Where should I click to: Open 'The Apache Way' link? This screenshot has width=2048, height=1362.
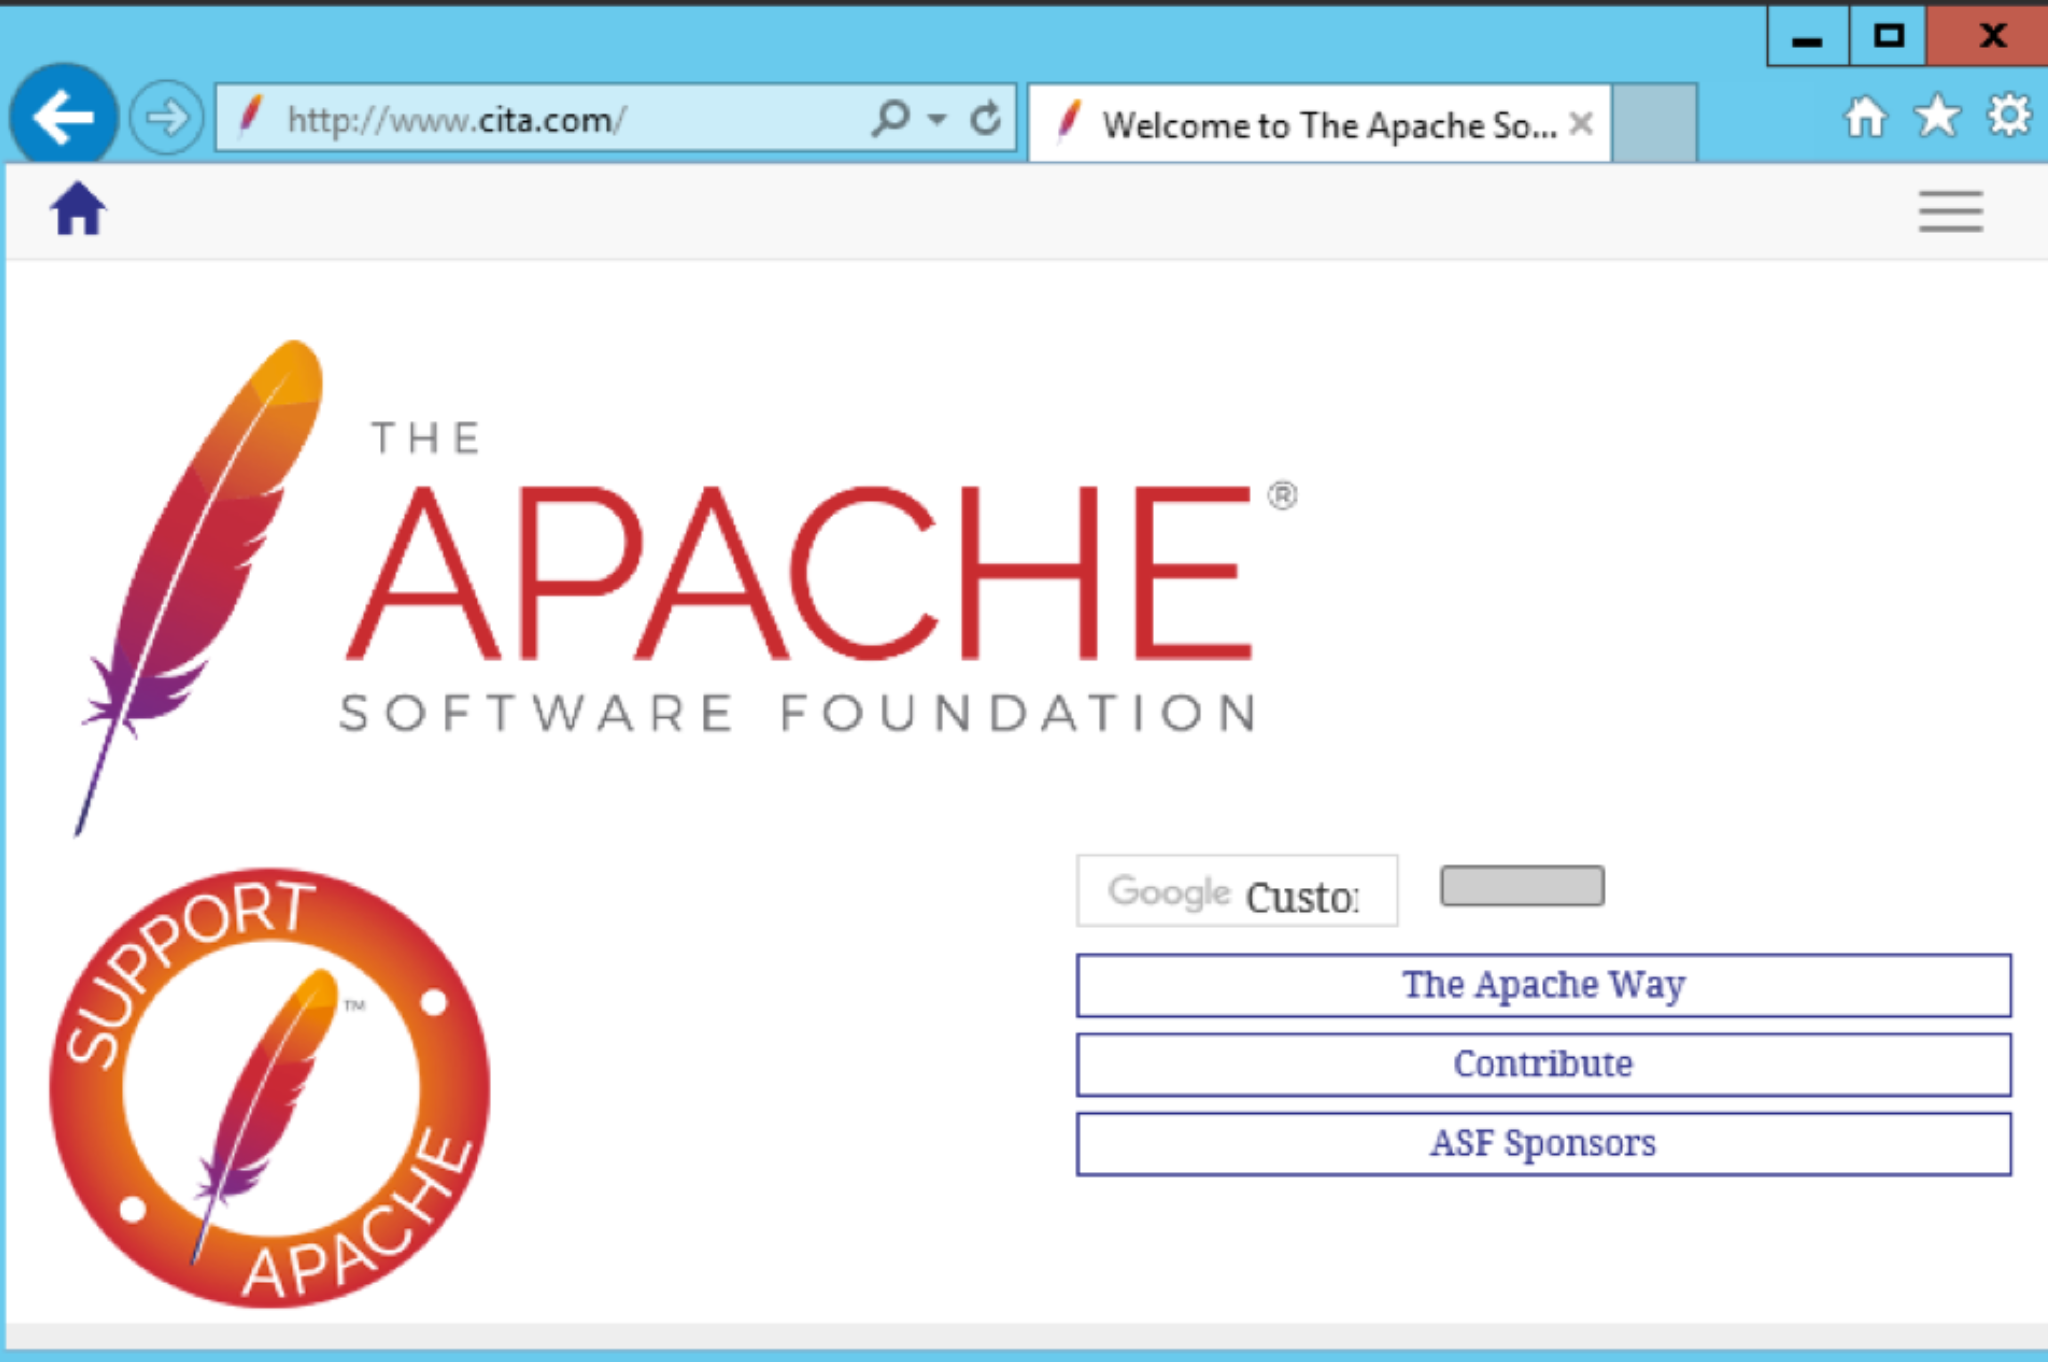coord(1543,985)
